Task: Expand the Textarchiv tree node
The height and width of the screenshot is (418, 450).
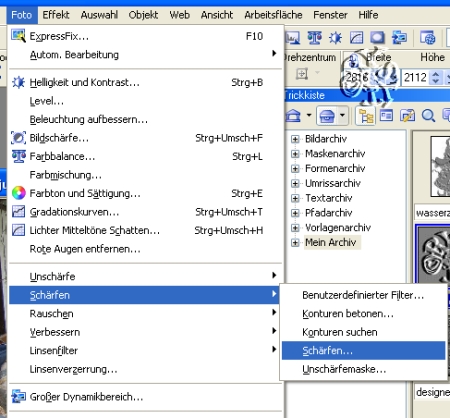Action: [295, 198]
